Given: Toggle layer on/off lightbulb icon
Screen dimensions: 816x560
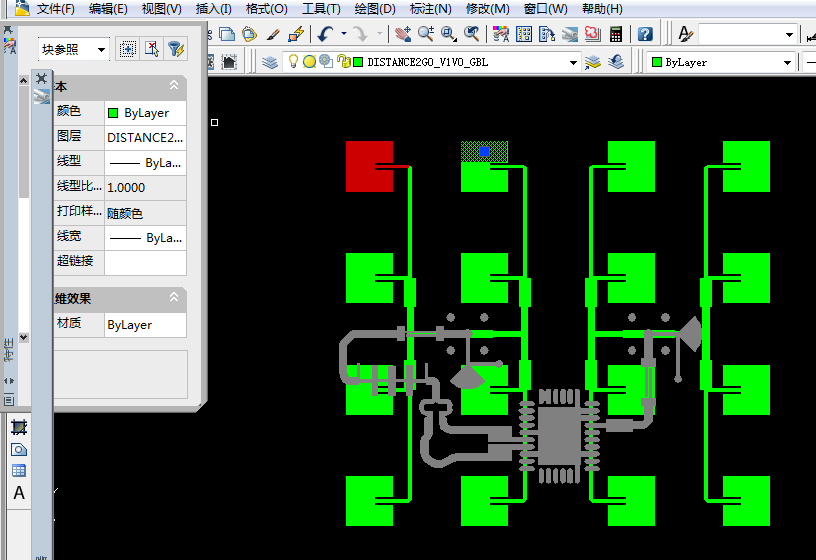Looking at the screenshot, I should coord(293,61).
